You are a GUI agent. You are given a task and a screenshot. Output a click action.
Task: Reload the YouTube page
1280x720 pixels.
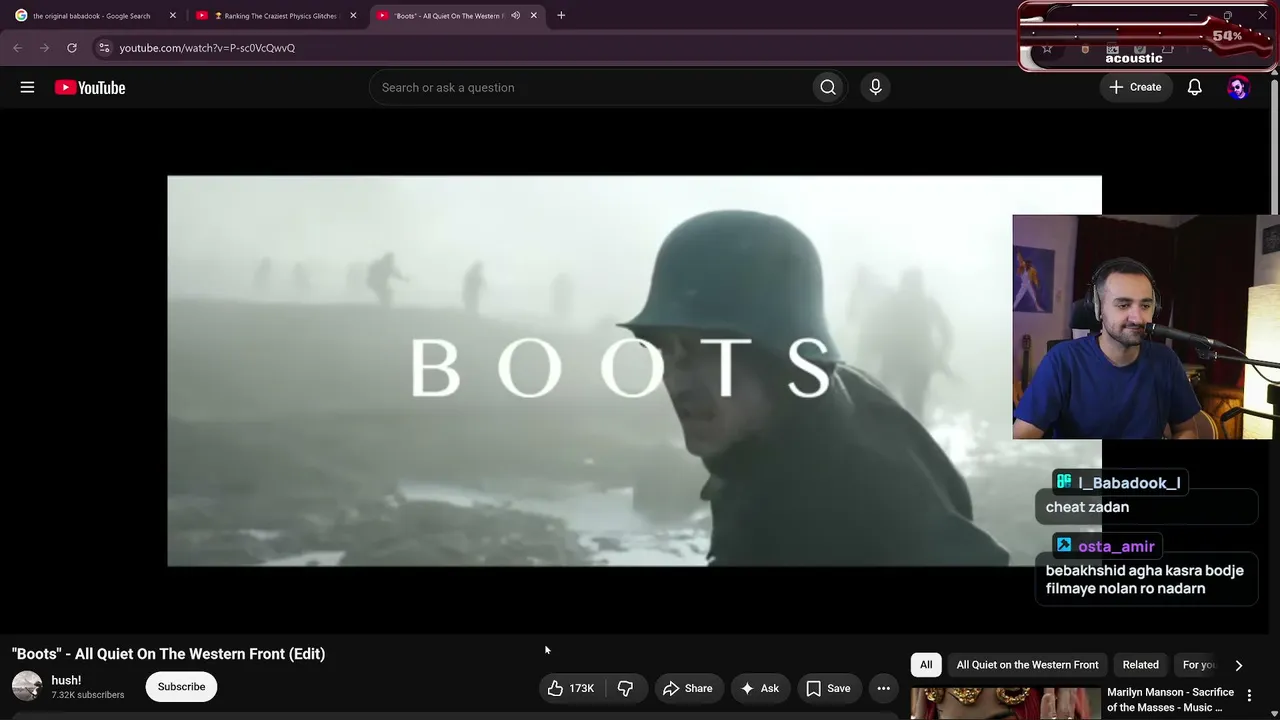[x=72, y=47]
